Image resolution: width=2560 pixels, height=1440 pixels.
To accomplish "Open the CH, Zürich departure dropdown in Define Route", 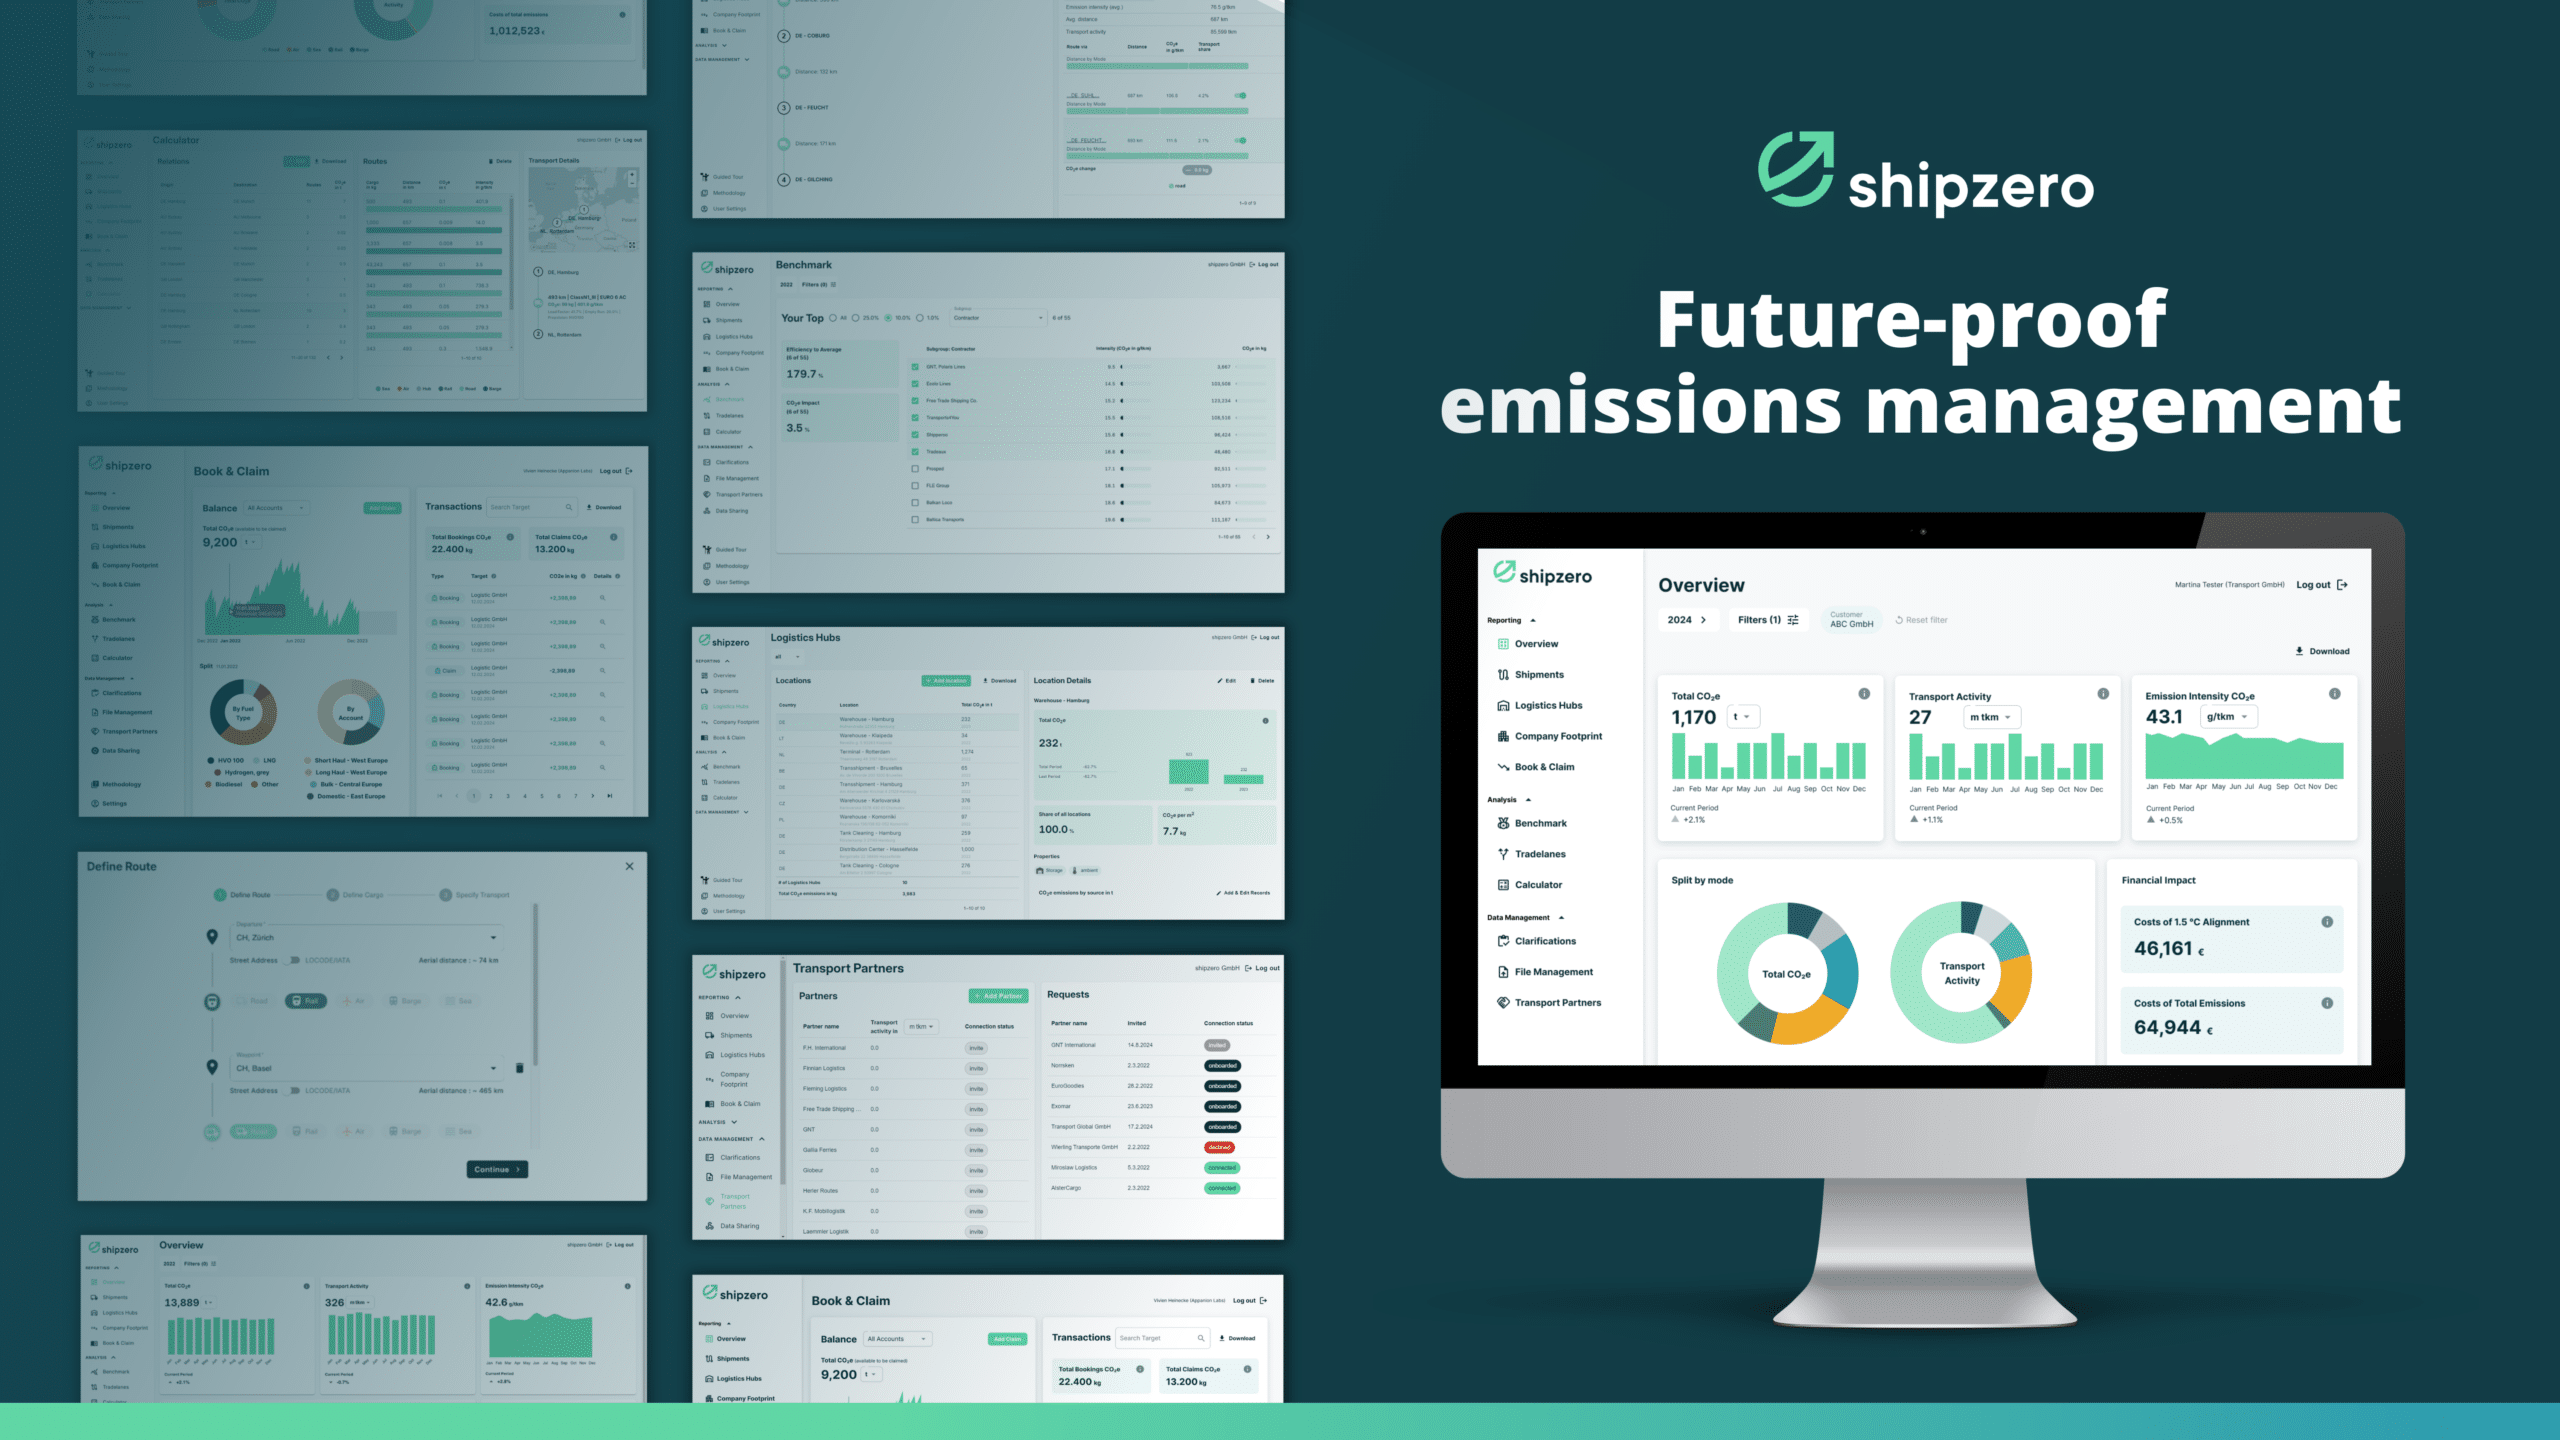I will tap(365, 938).
